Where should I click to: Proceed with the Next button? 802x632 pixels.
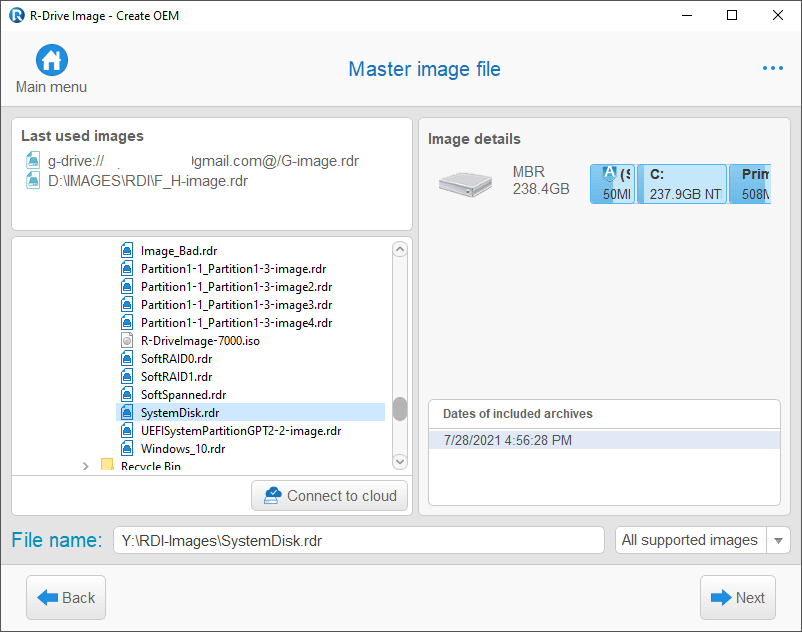coord(738,597)
